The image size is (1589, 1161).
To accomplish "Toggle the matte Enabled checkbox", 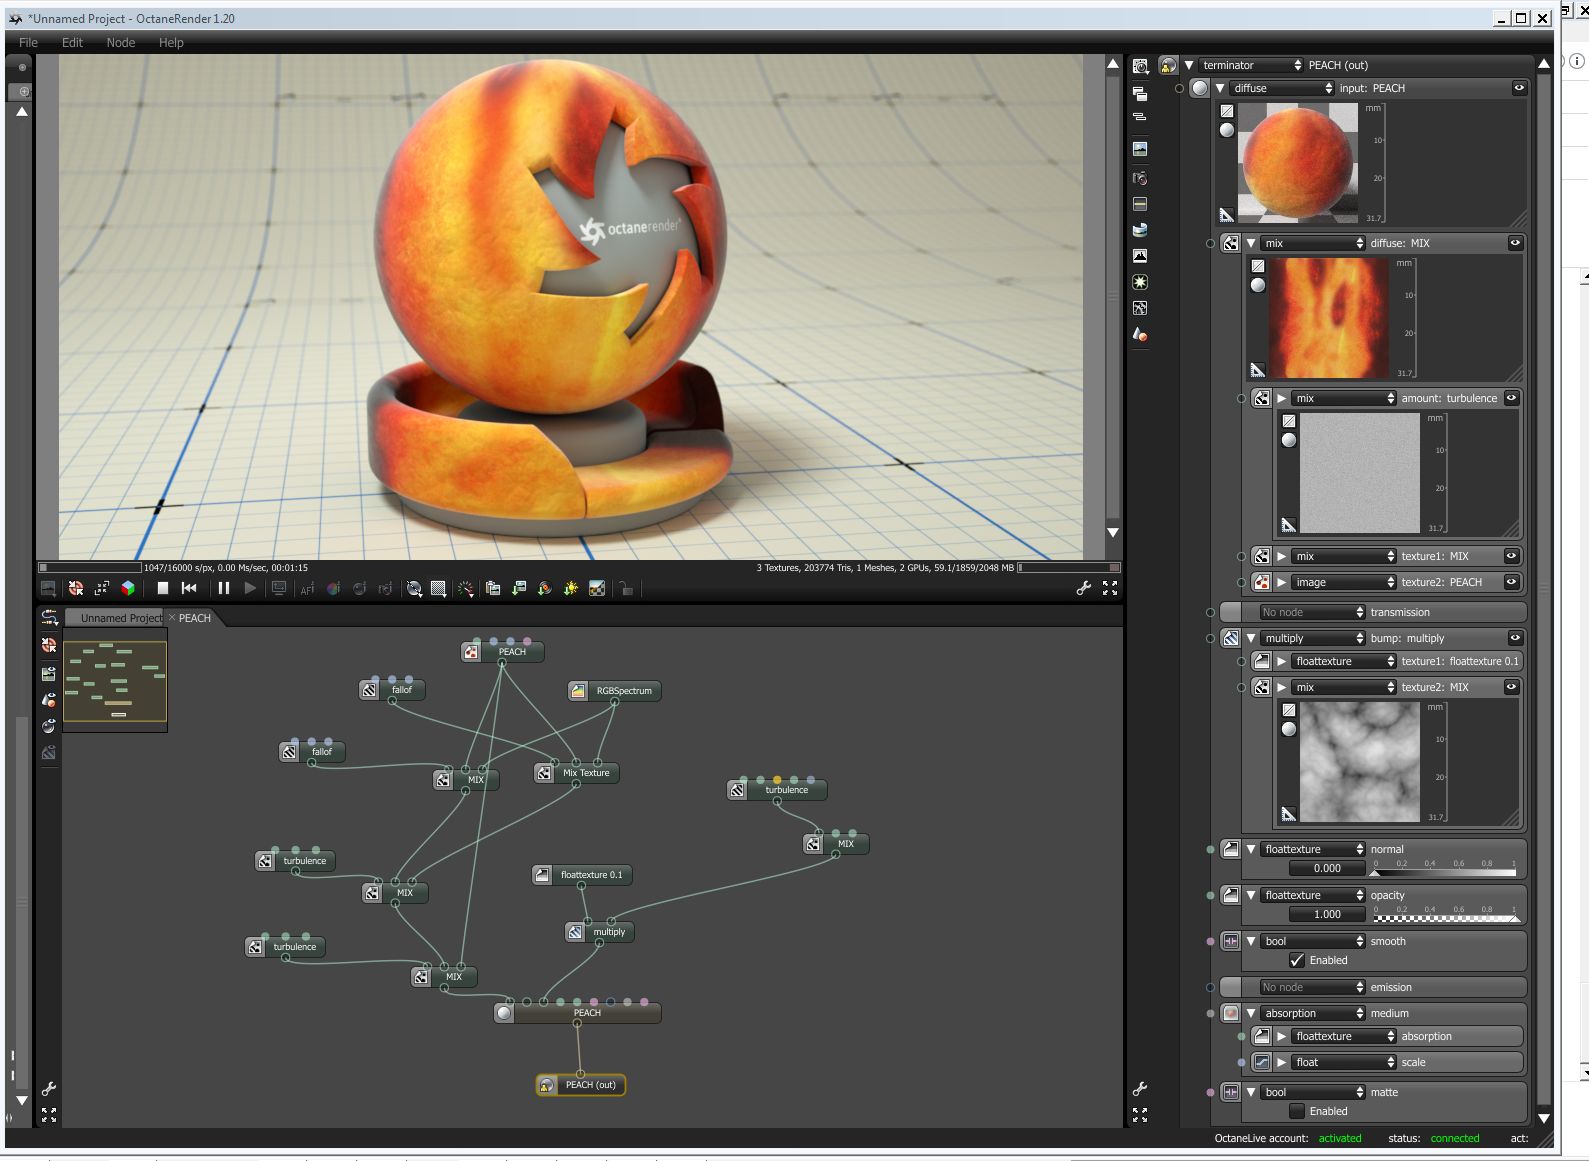I will coord(1297,1112).
